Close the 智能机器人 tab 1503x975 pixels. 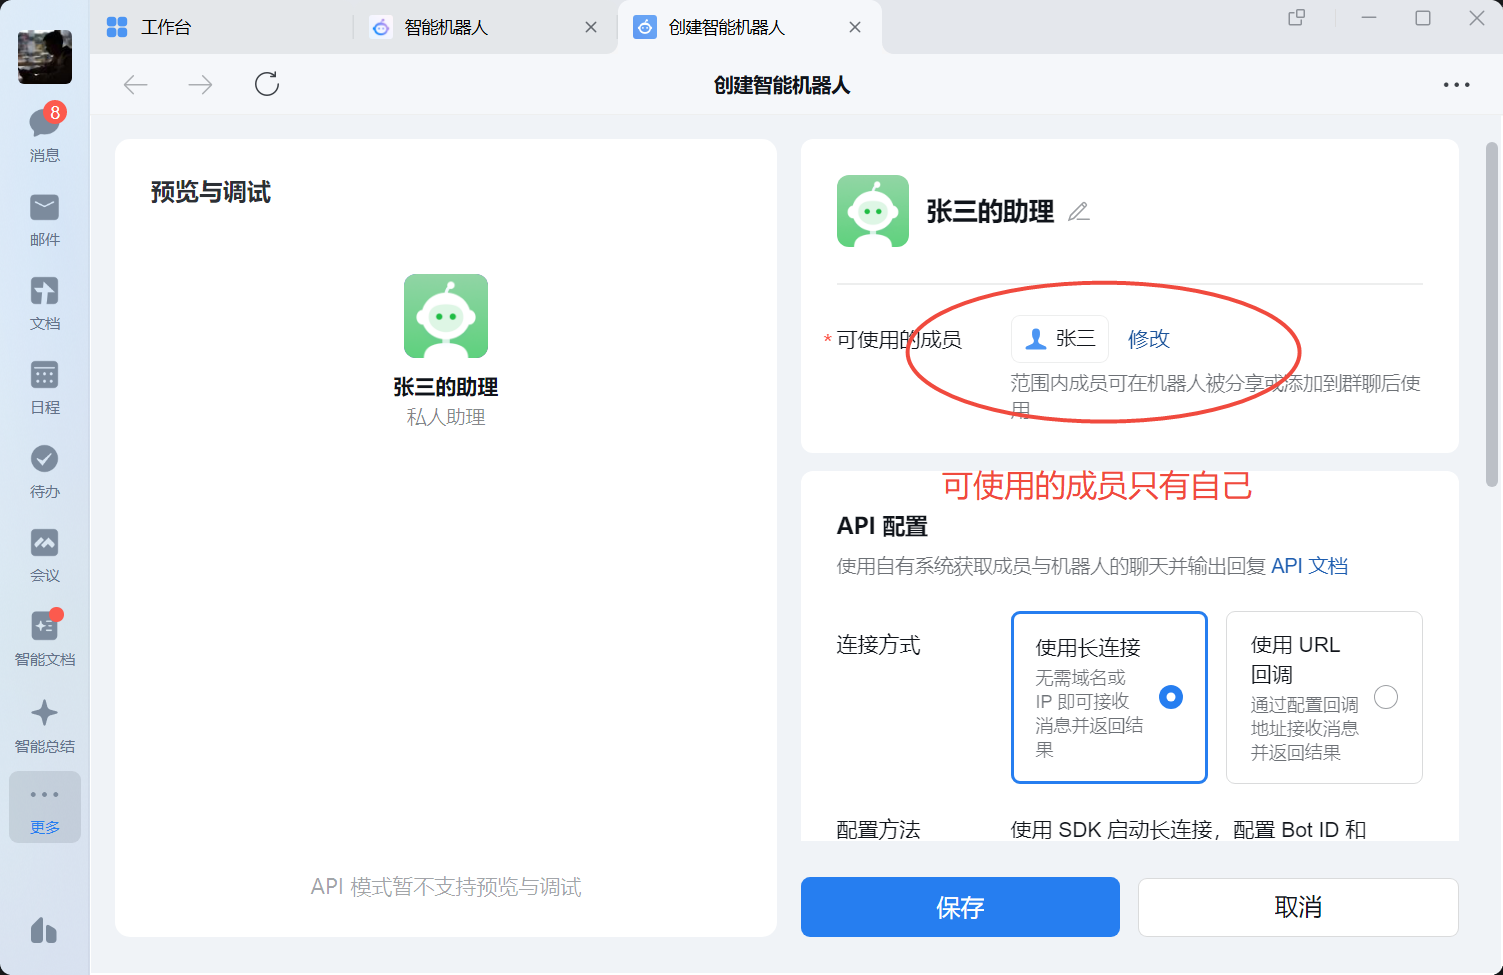[591, 27]
